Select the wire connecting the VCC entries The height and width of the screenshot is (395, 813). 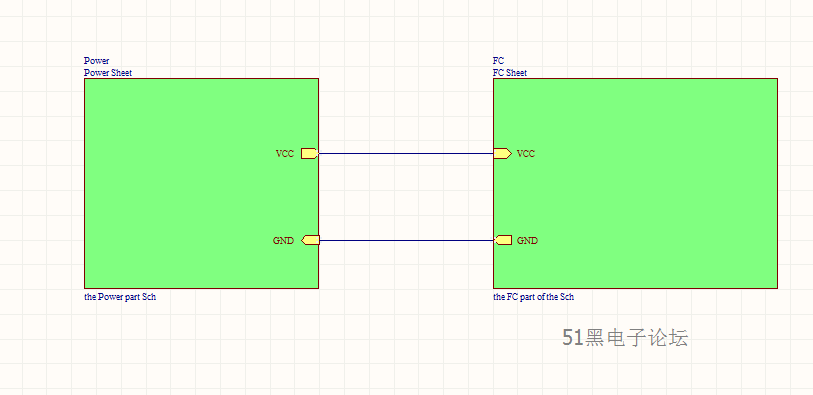click(406, 153)
